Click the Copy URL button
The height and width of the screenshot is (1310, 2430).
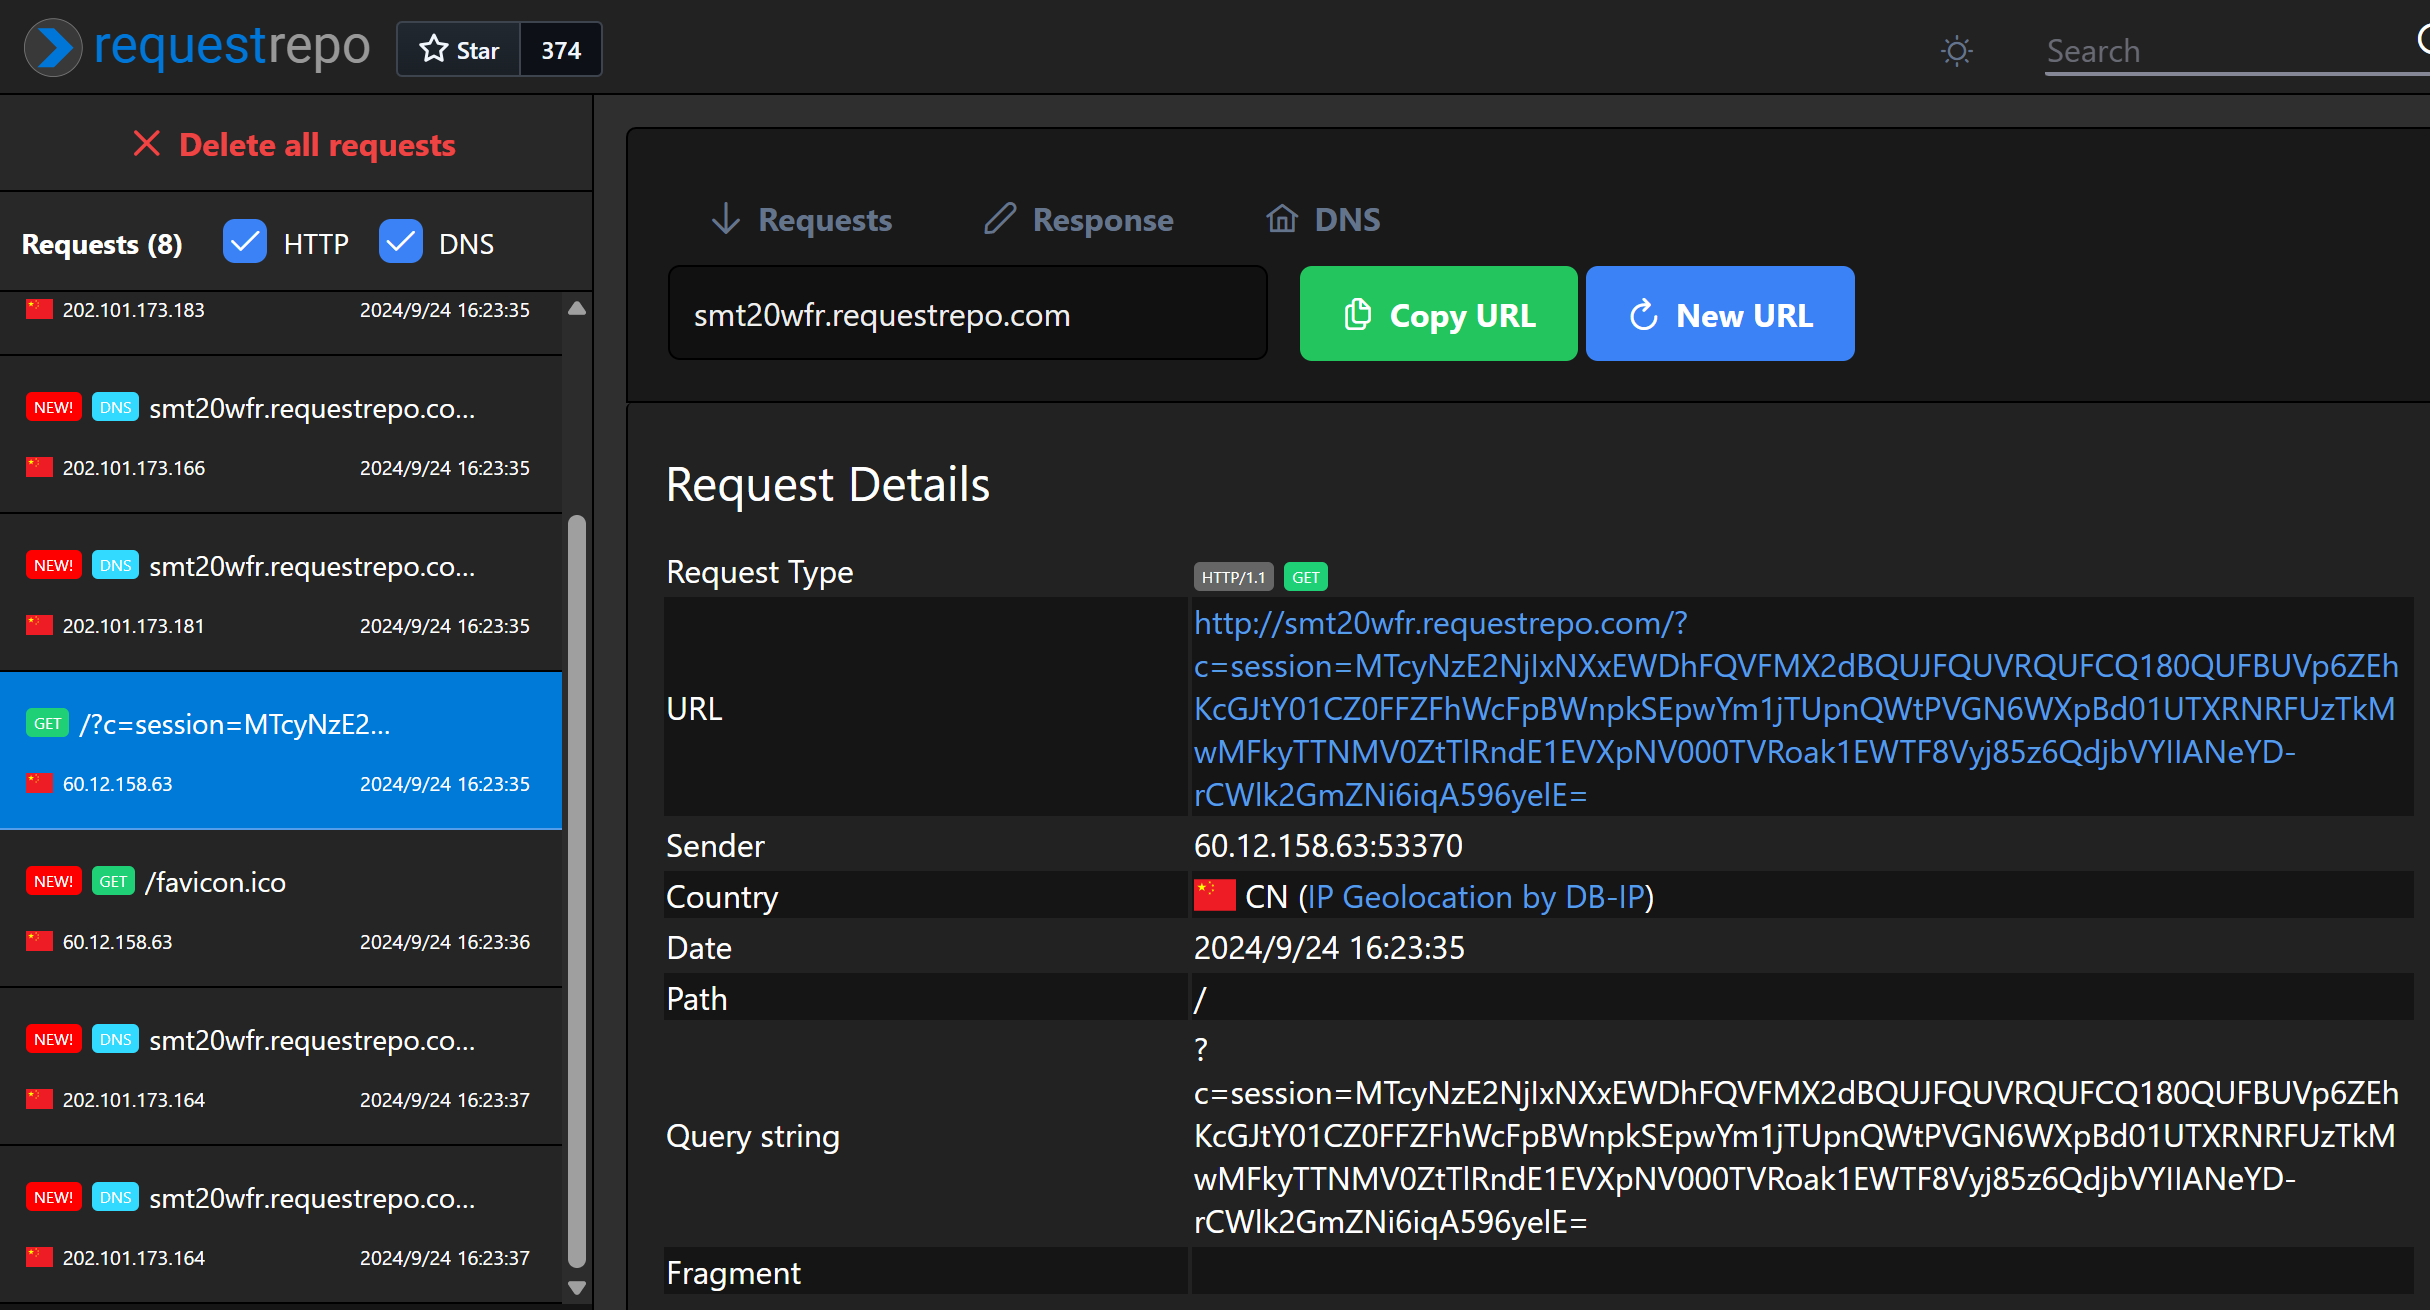click(1438, 314)
